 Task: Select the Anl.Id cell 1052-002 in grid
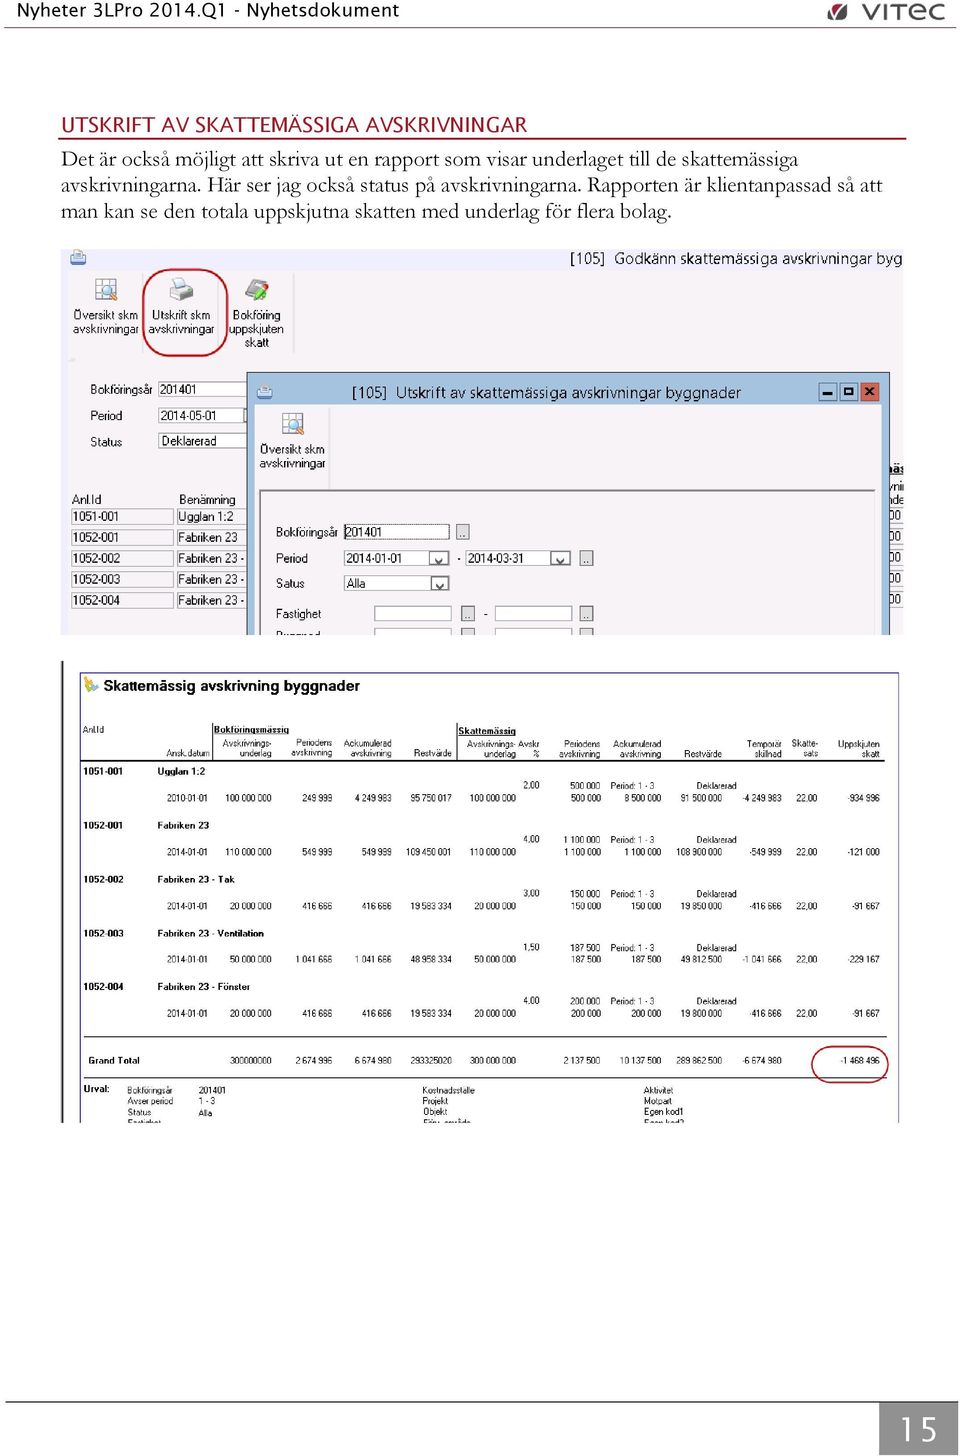pyautogui.click(x=122, y=558)
